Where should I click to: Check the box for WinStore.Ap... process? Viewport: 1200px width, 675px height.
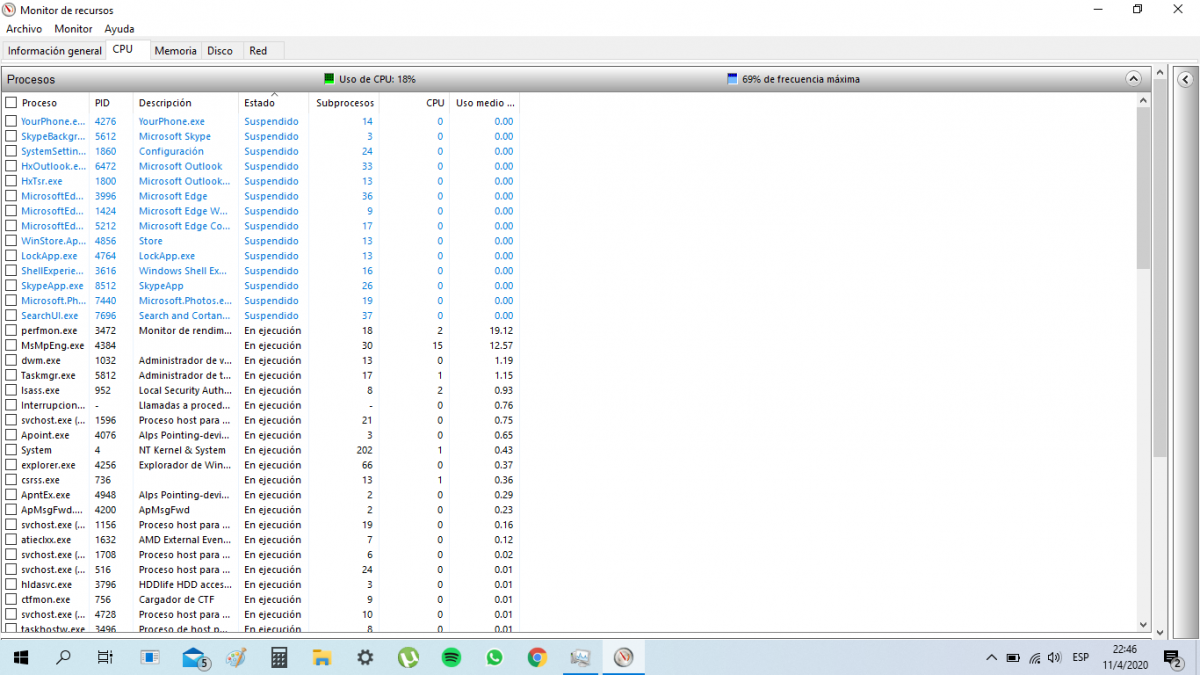pyautogui.click(x=11, y=241)
